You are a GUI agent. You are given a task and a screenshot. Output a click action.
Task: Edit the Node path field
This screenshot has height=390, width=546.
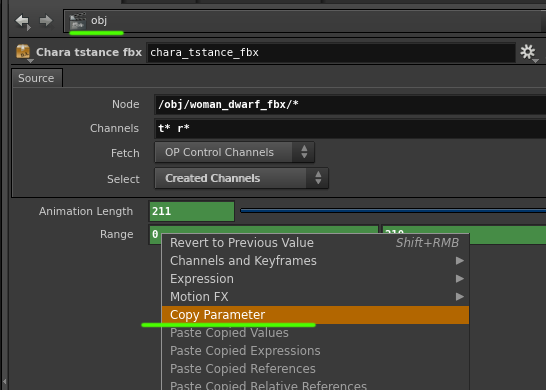click(x=350, y=104)
